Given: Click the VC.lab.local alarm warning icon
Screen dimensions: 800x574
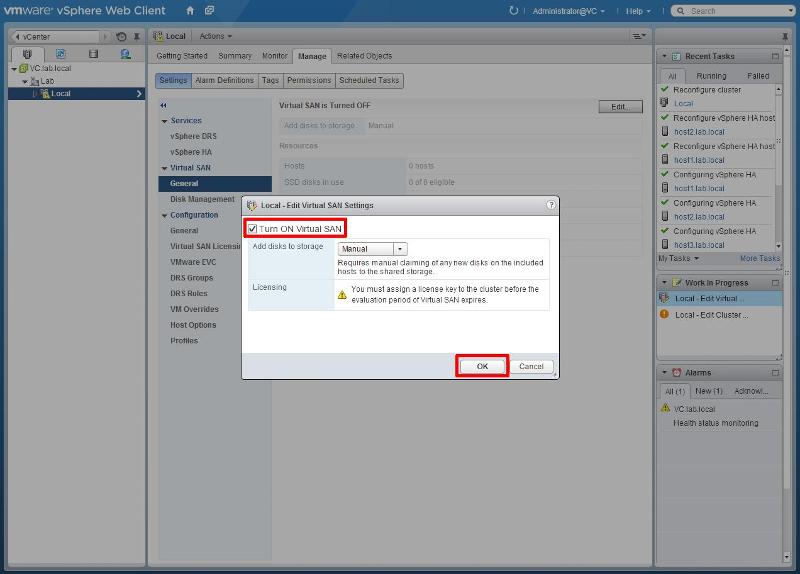Looking at the screenshot, I should point(665,408).
